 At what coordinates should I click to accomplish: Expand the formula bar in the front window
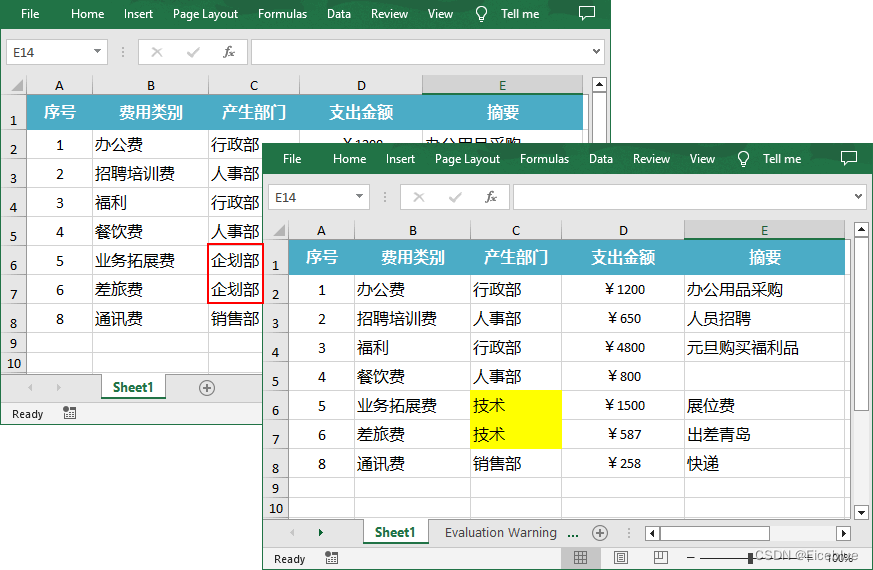[858, 196]
